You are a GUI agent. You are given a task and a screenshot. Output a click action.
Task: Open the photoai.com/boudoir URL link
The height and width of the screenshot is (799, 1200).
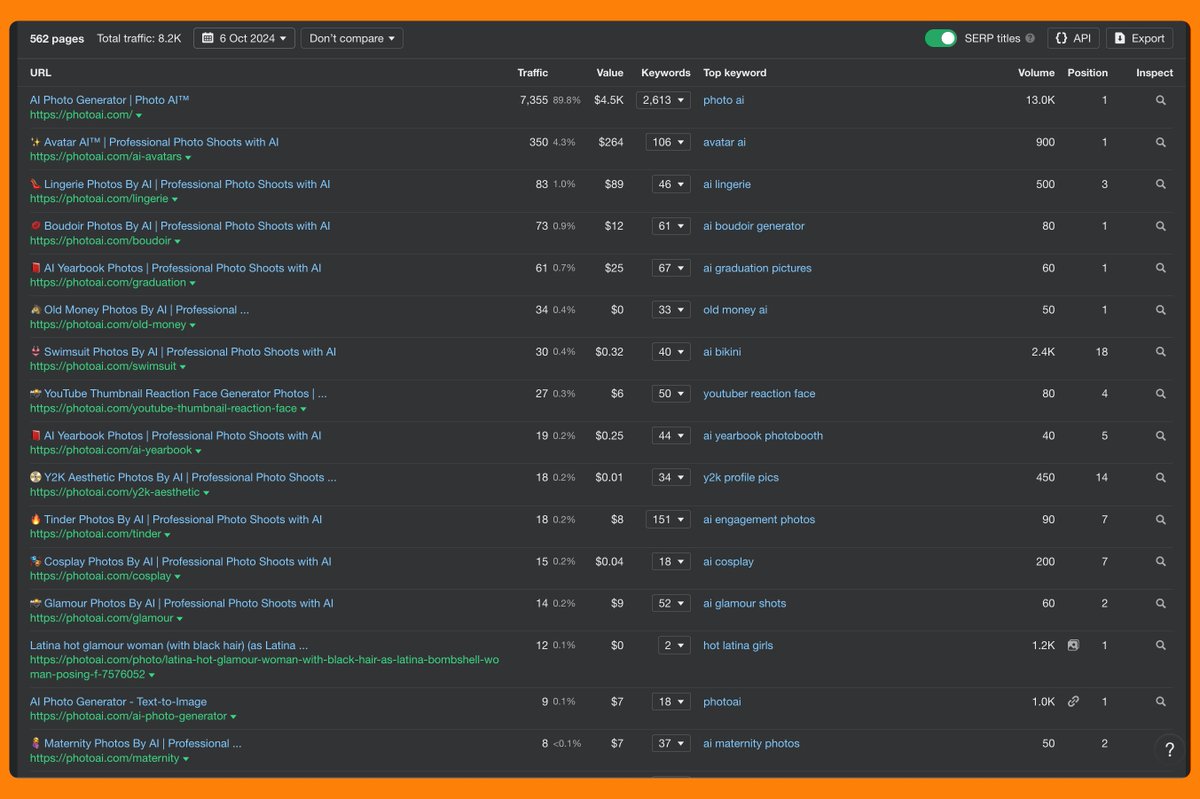pyautogui.click(x=100, y=241)
